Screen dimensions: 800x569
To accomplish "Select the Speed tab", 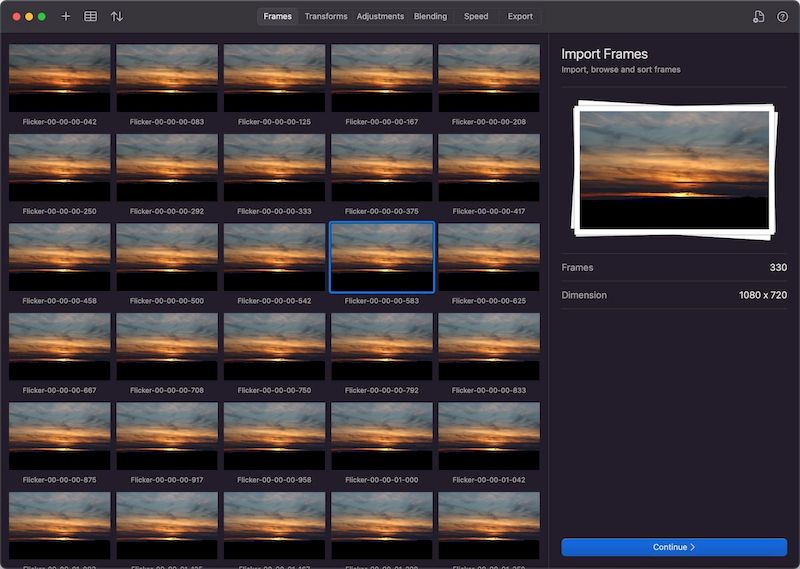I will click(x=476, y=17).
